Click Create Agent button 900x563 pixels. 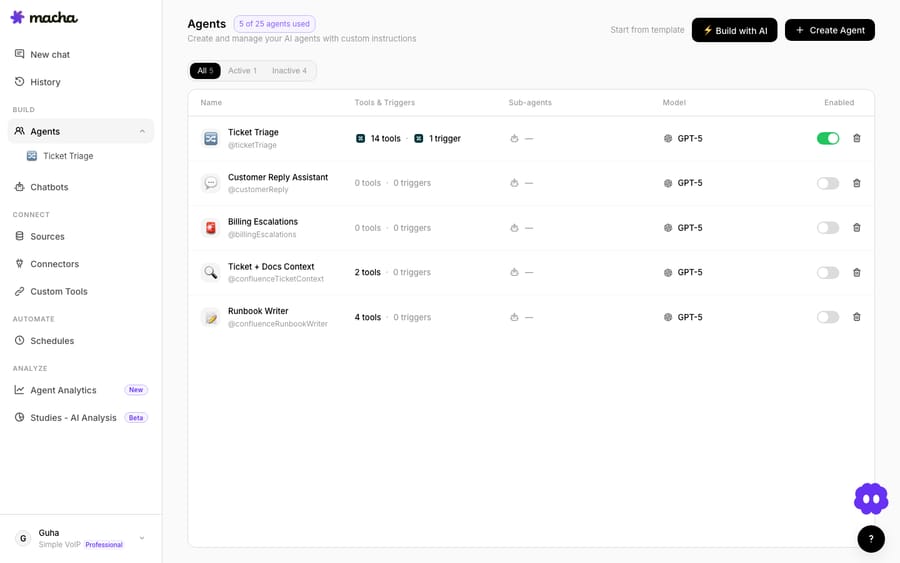(x=829, y=30)
